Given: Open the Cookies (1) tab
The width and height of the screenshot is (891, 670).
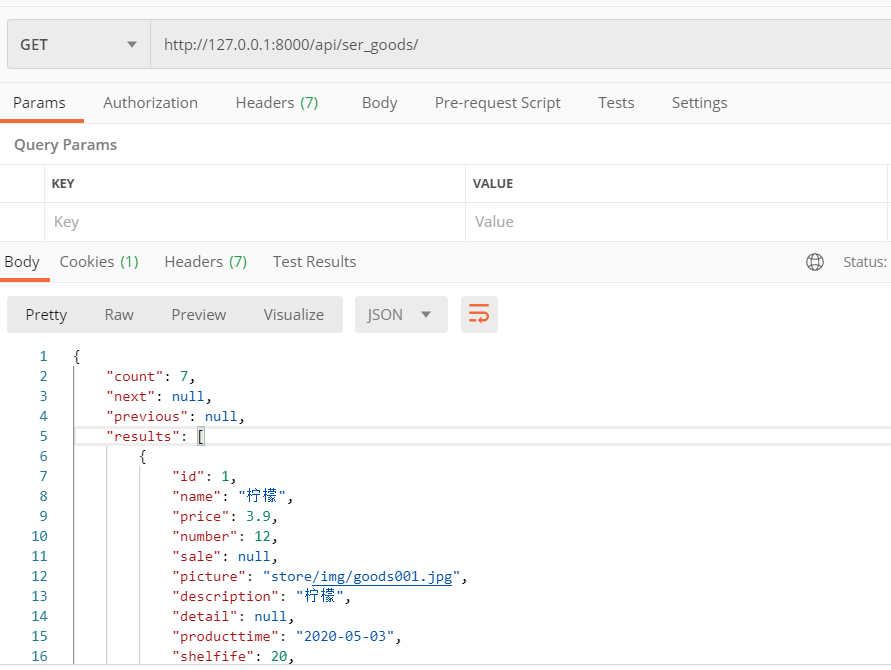Looking at the screenshot, I should 99,262.
